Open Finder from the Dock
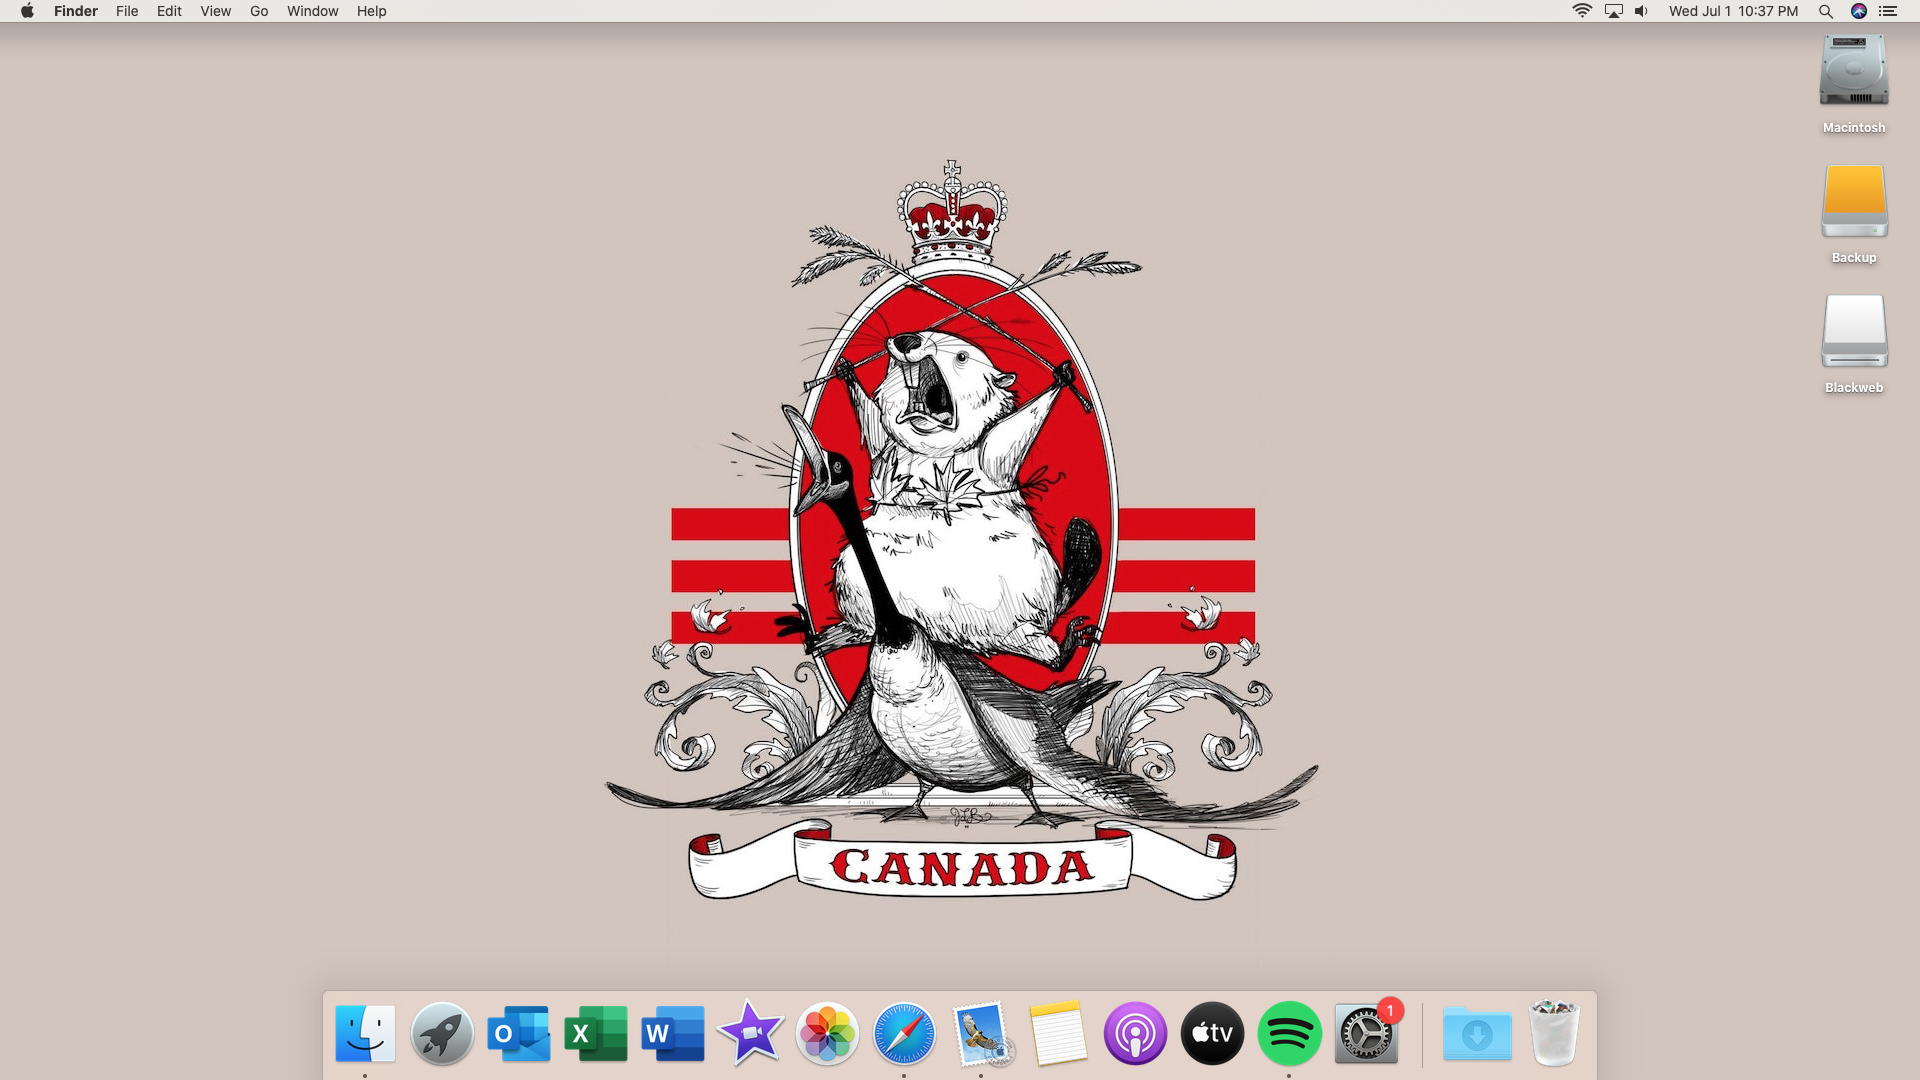The width and height of the screenshot is (1920, 1080). 365,1033
